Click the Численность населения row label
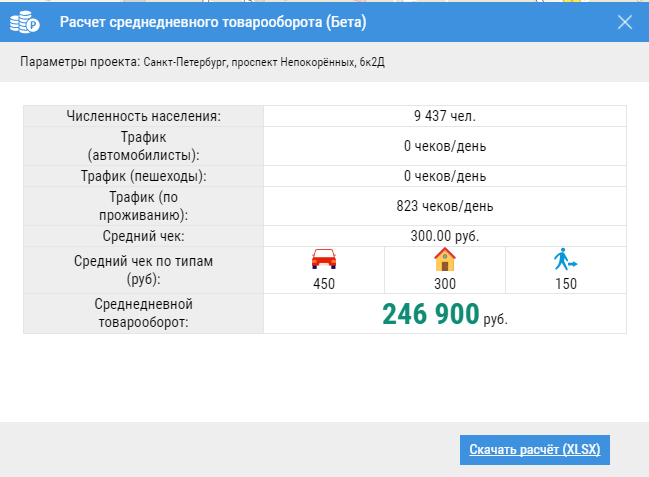 click(143, 116)
